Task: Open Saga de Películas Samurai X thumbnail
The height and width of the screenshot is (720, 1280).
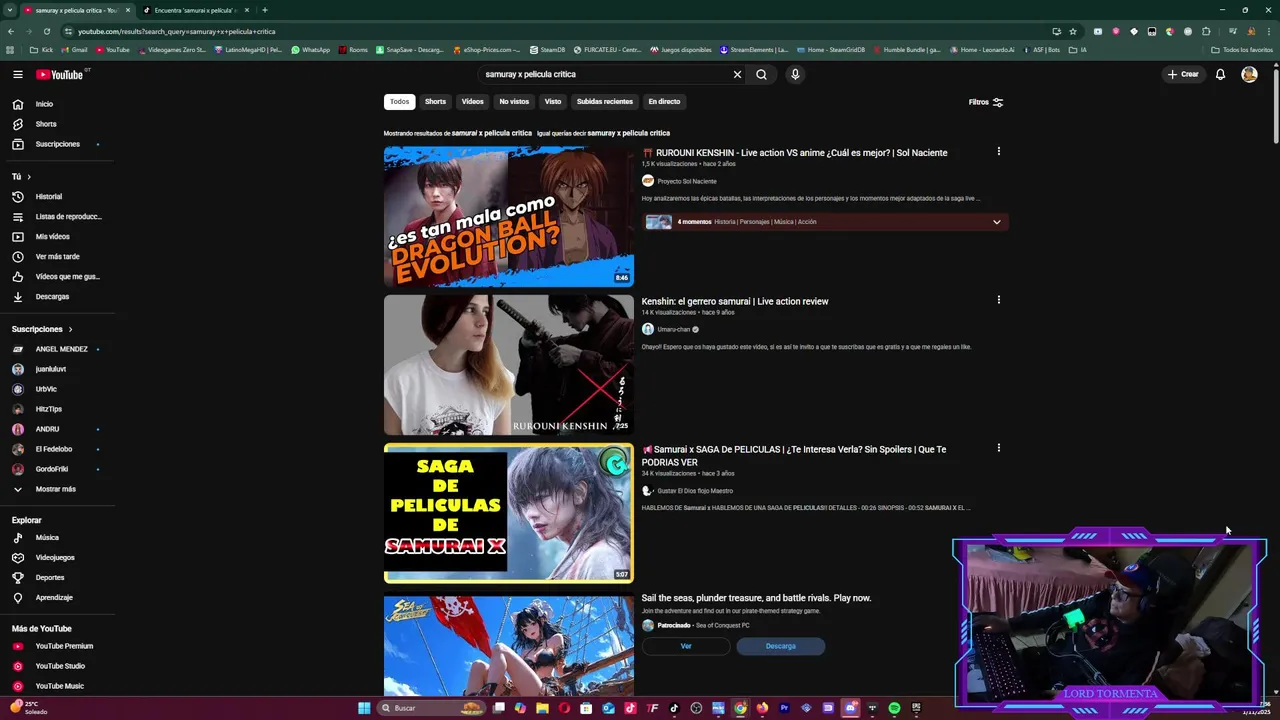Action: [508, 513]
